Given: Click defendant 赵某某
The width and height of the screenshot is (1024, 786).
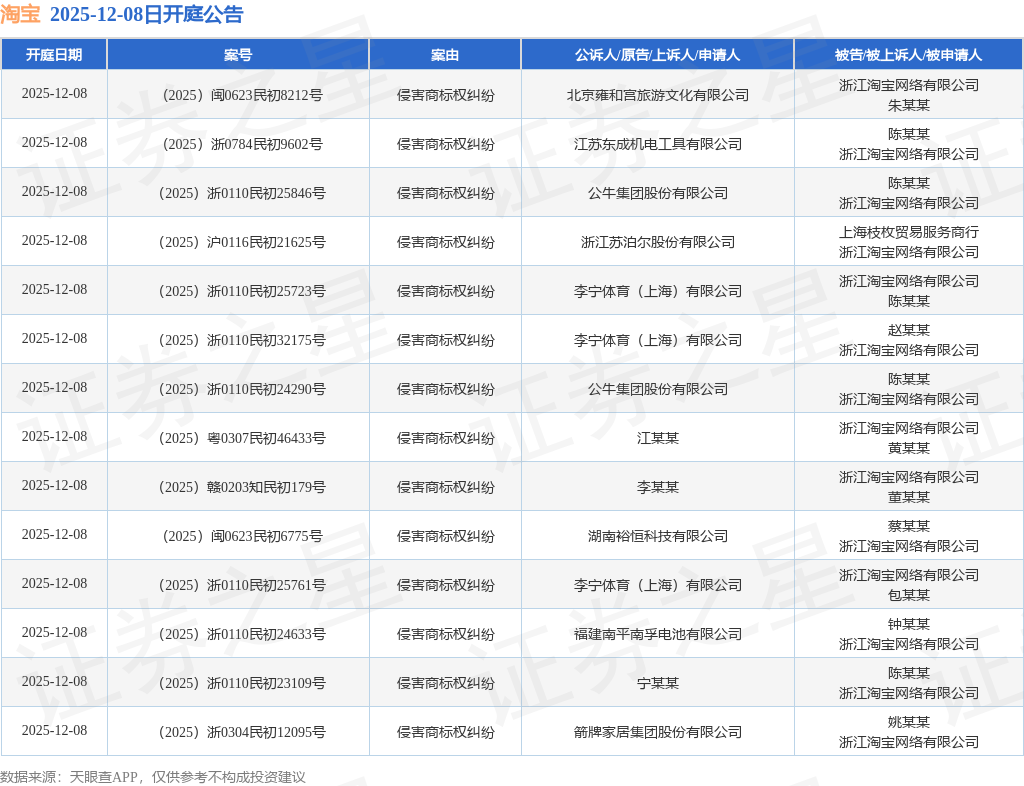Looking at the screenshot, I should pyautogui.click(x=908, y=330).
